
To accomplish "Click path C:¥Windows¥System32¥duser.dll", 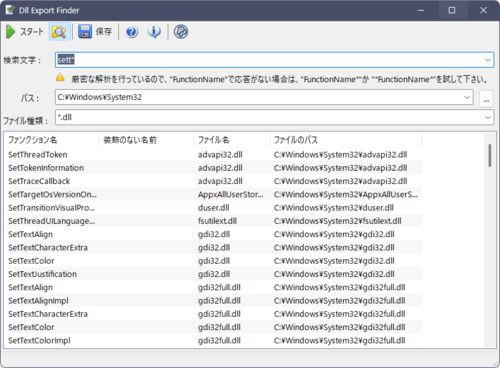I will [334, 208].
